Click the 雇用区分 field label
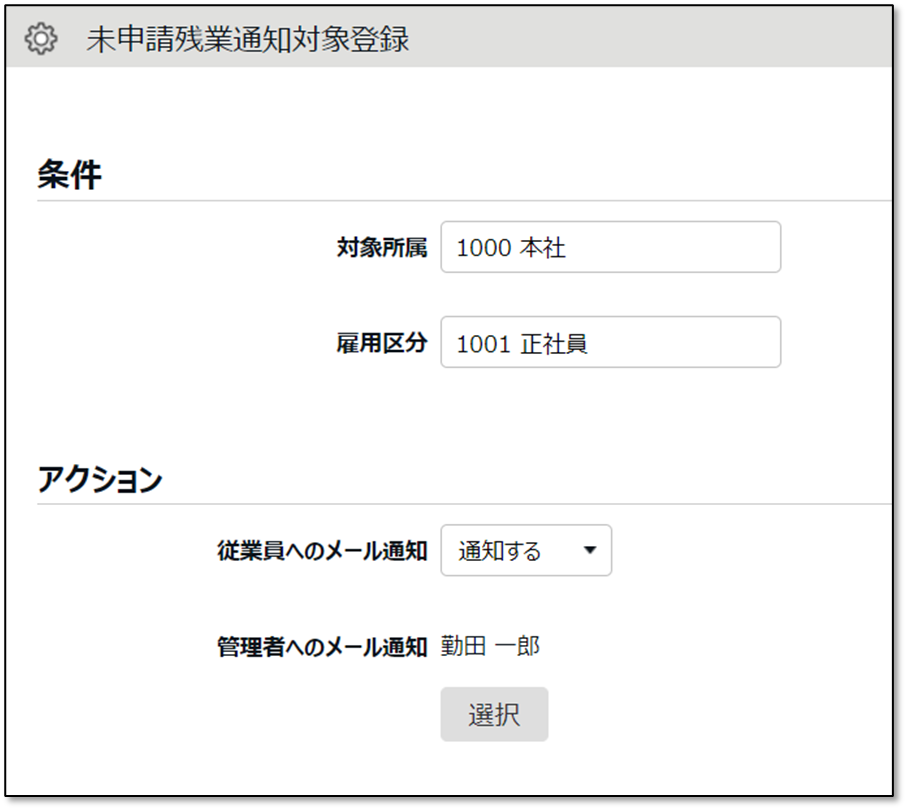 pyautogui.click(x=381, y=343)
